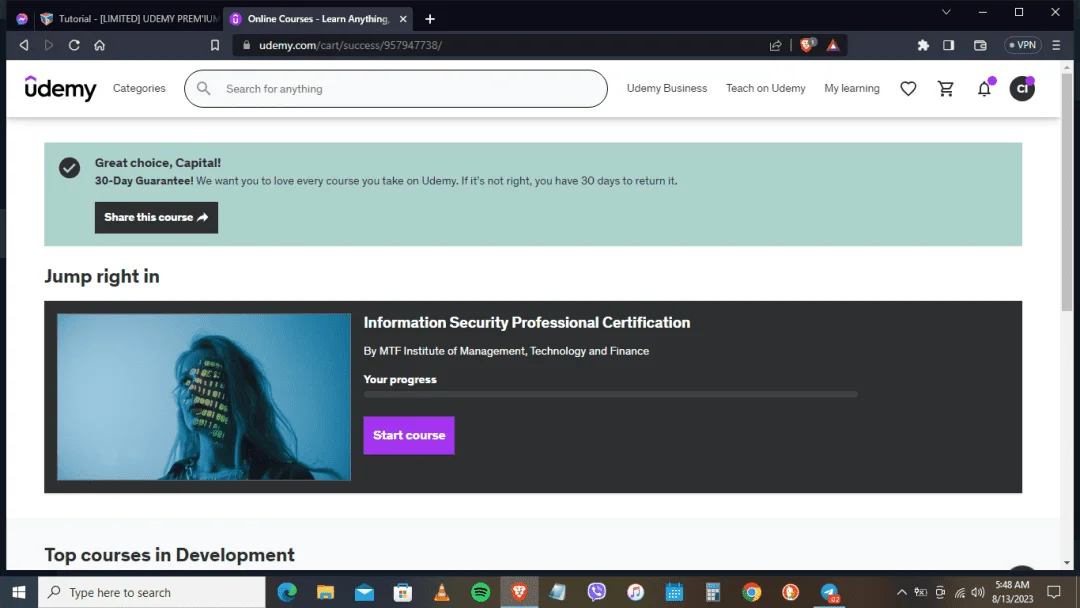The height and width of the screenshot is (608, 1080).
Task: Open the Categories menu
Action: tap(139, 88)
